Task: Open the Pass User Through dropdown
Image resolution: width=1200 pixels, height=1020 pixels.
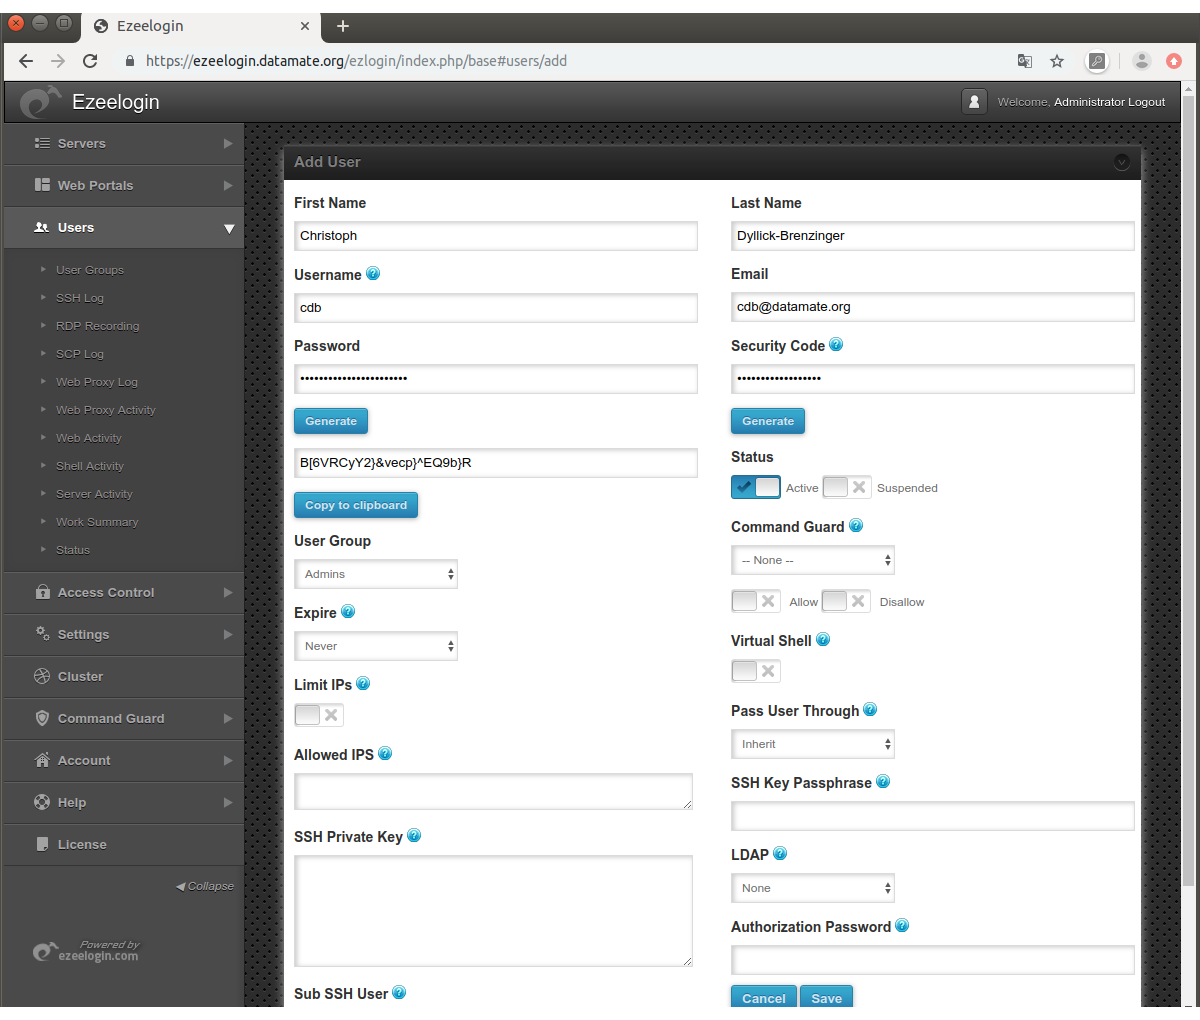Action: 813,744
